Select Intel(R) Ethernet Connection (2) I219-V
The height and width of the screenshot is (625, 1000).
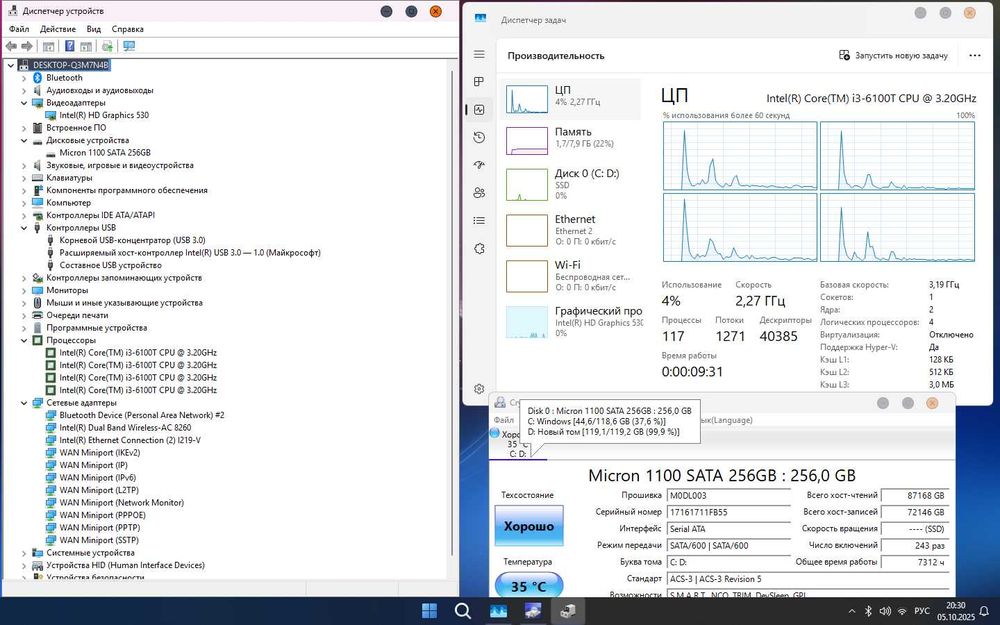click(x=130, y=440)
